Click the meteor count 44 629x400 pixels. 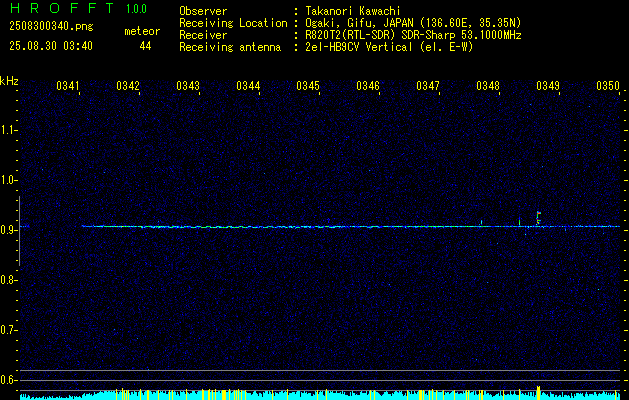point(145,46)
